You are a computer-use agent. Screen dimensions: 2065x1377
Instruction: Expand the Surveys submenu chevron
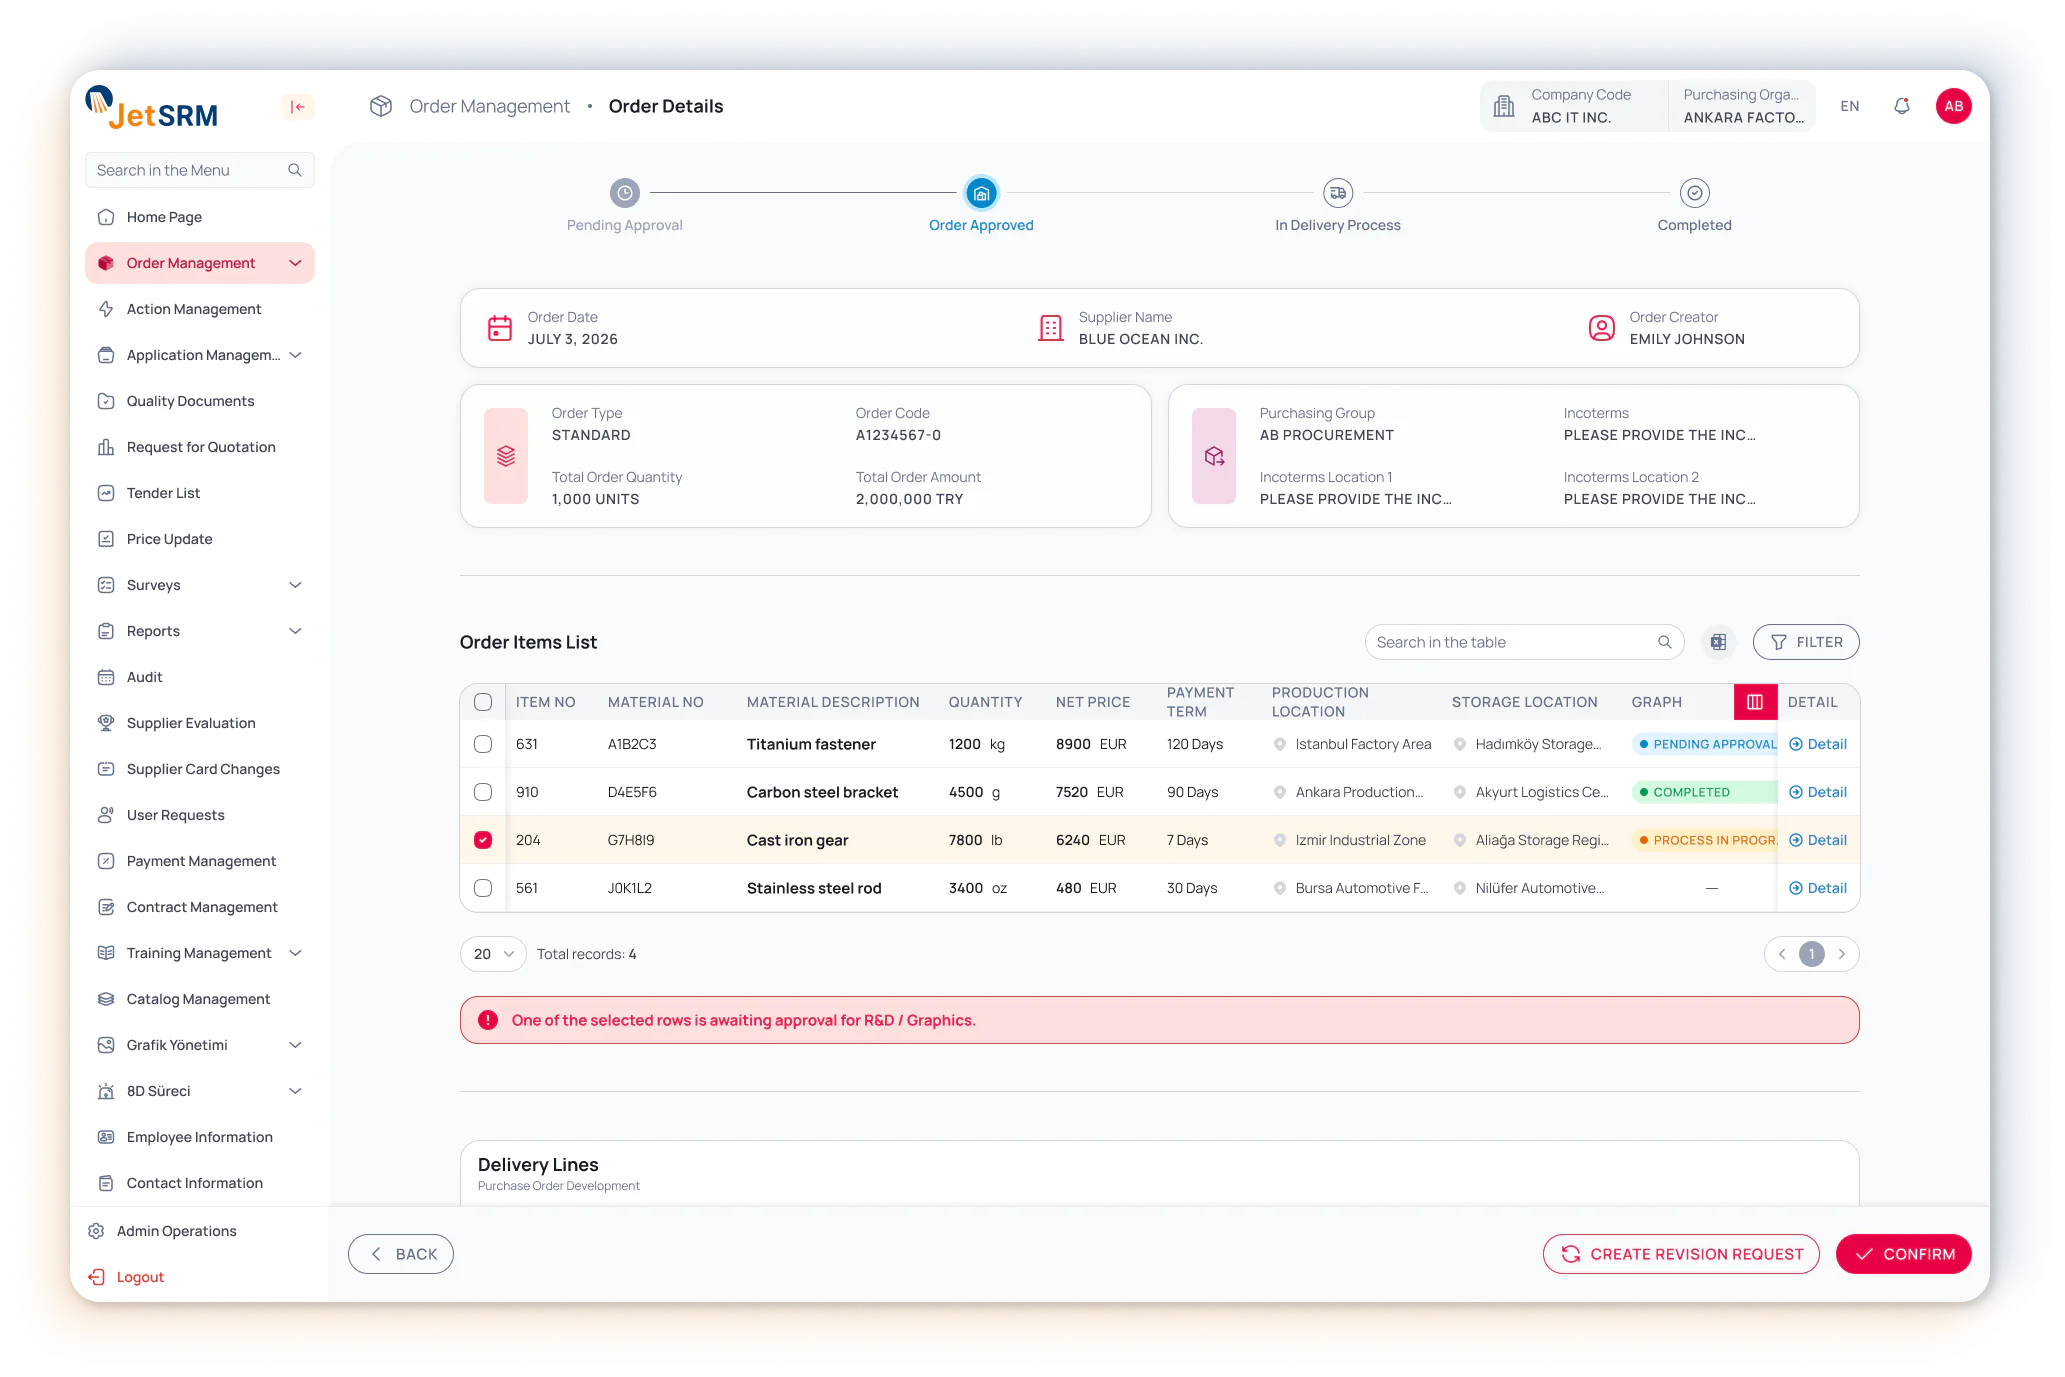[295, 585]
